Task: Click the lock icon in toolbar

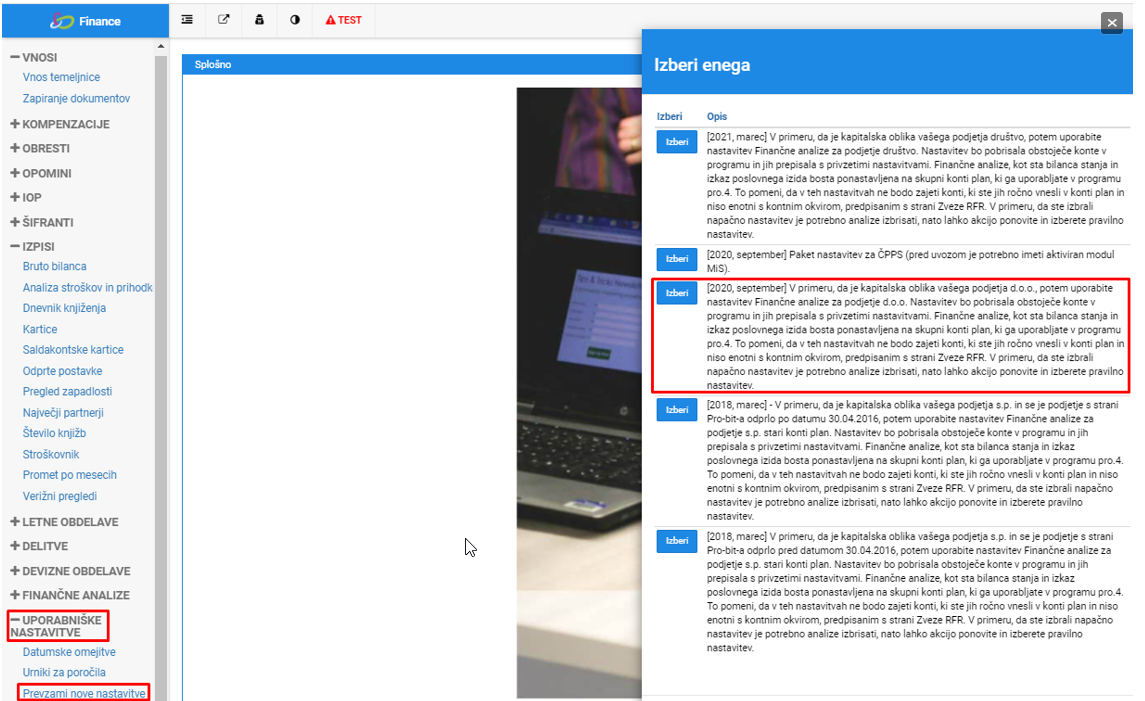Action: tap(259, 20)
